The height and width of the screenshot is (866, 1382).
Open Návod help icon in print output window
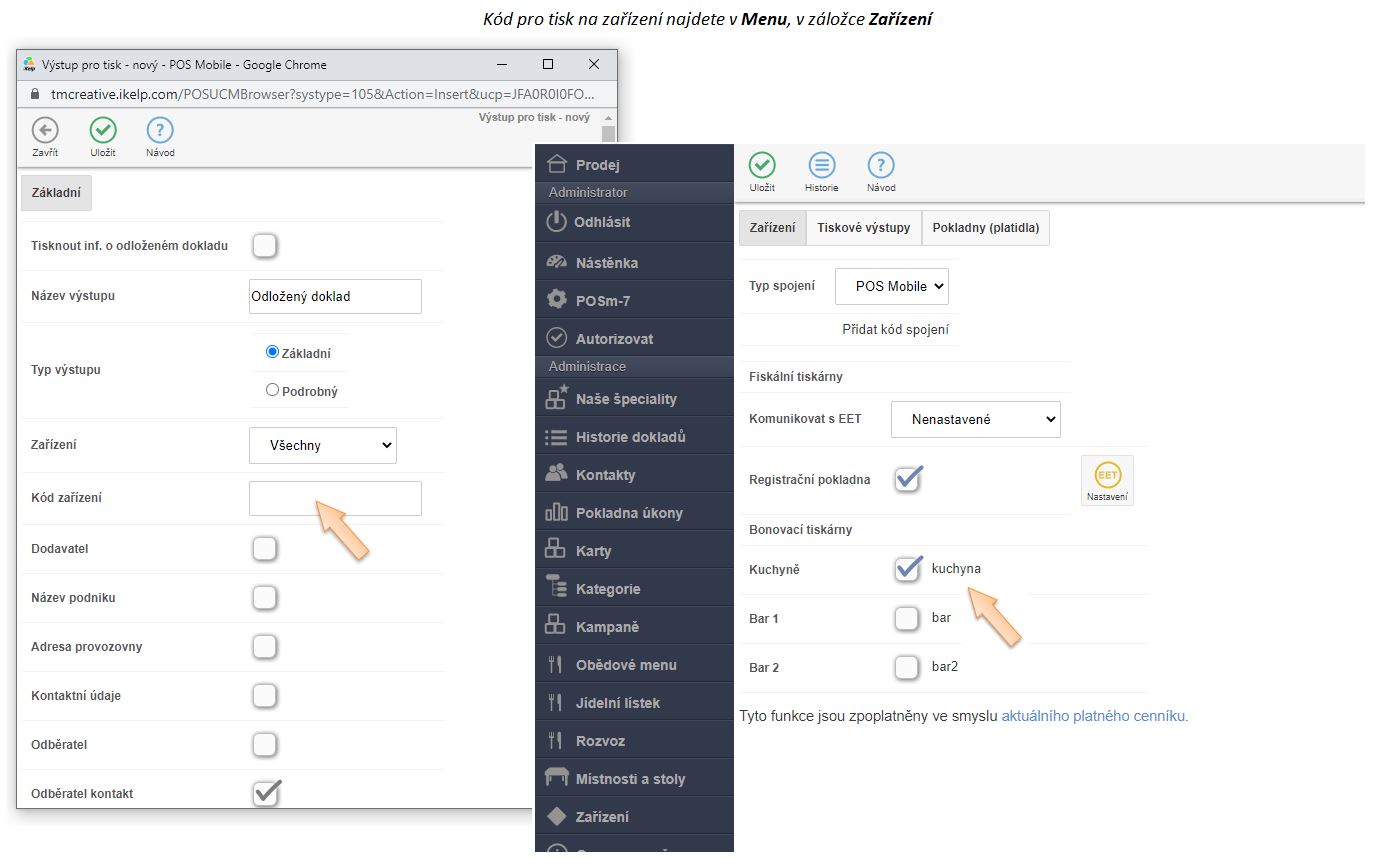tap(160, 130)
